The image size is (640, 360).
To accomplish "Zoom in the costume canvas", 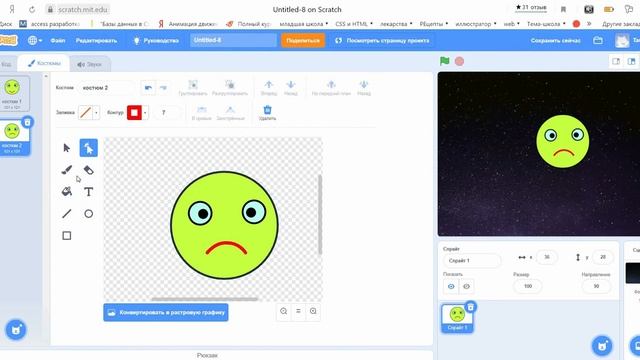I will (313, 311).
